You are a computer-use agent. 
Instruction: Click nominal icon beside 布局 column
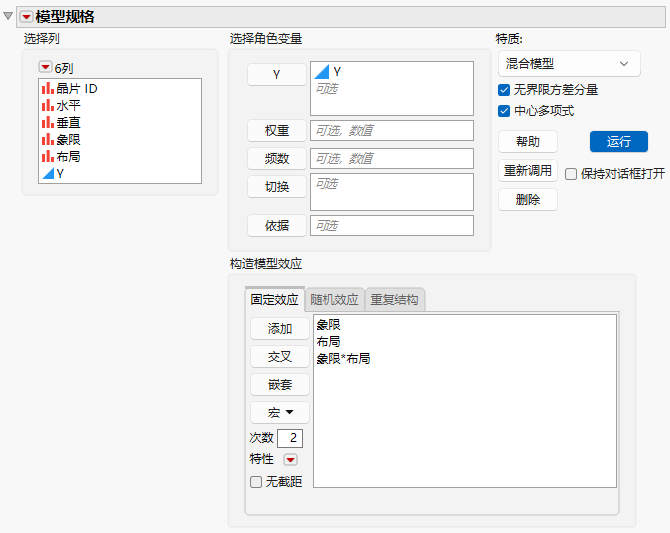(48, 156)
